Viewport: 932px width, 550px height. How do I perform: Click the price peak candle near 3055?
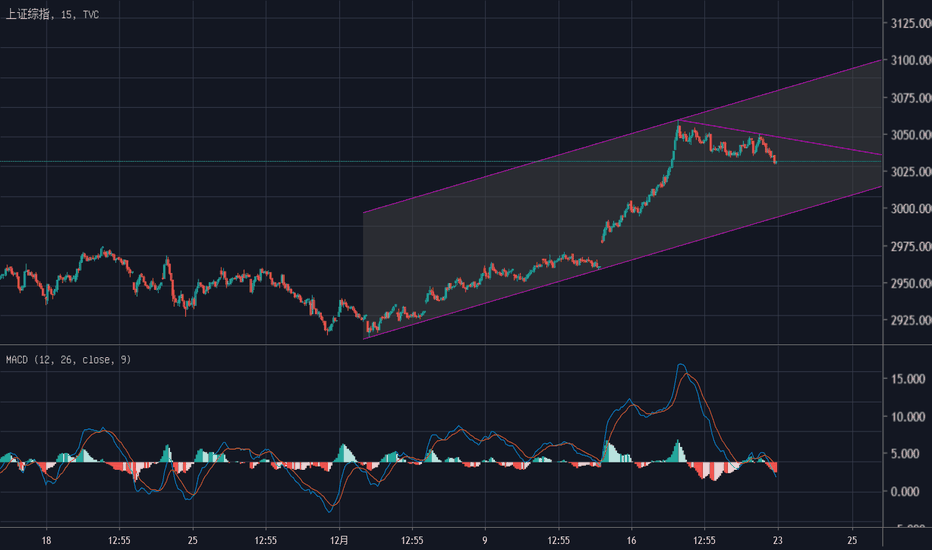(x=678, y=128)
